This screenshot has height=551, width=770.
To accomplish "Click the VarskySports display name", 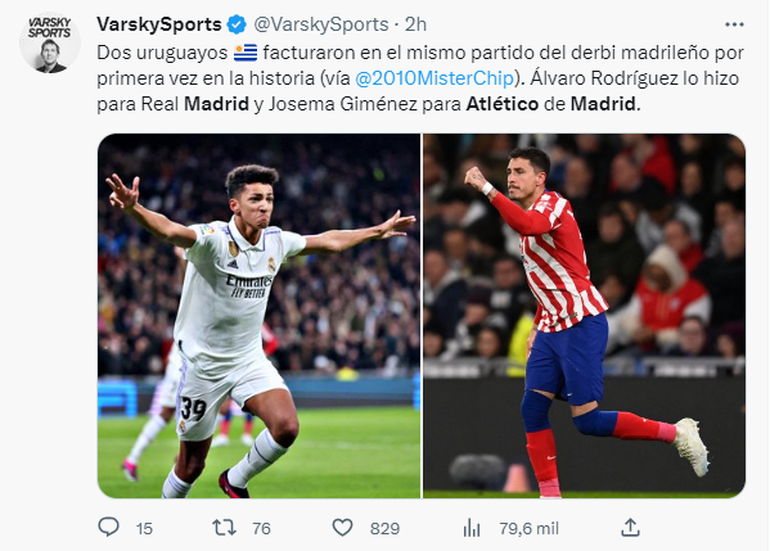I will pyautogui.click(x=159, y=24).
